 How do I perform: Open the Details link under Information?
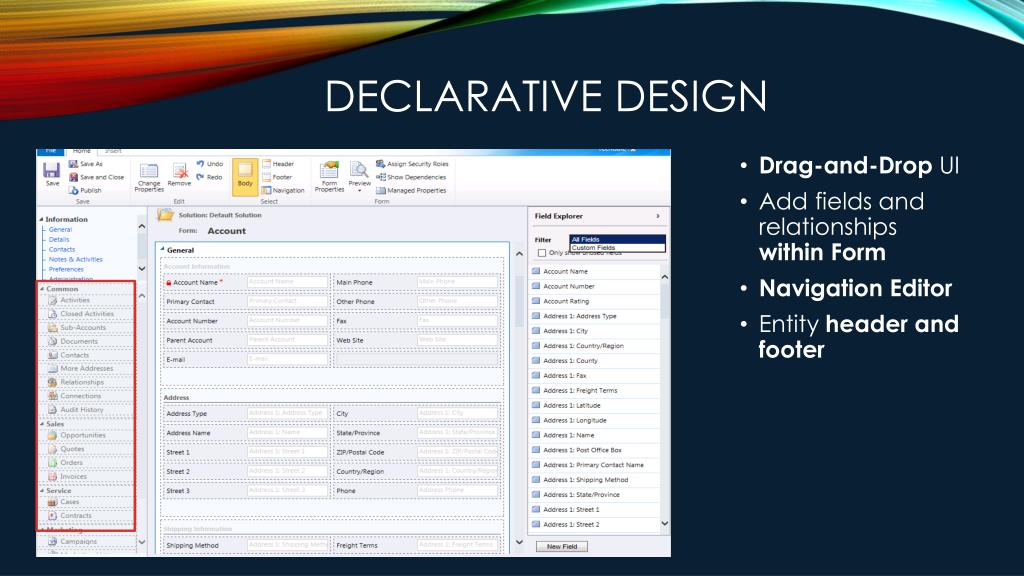(x=59, y=239)
